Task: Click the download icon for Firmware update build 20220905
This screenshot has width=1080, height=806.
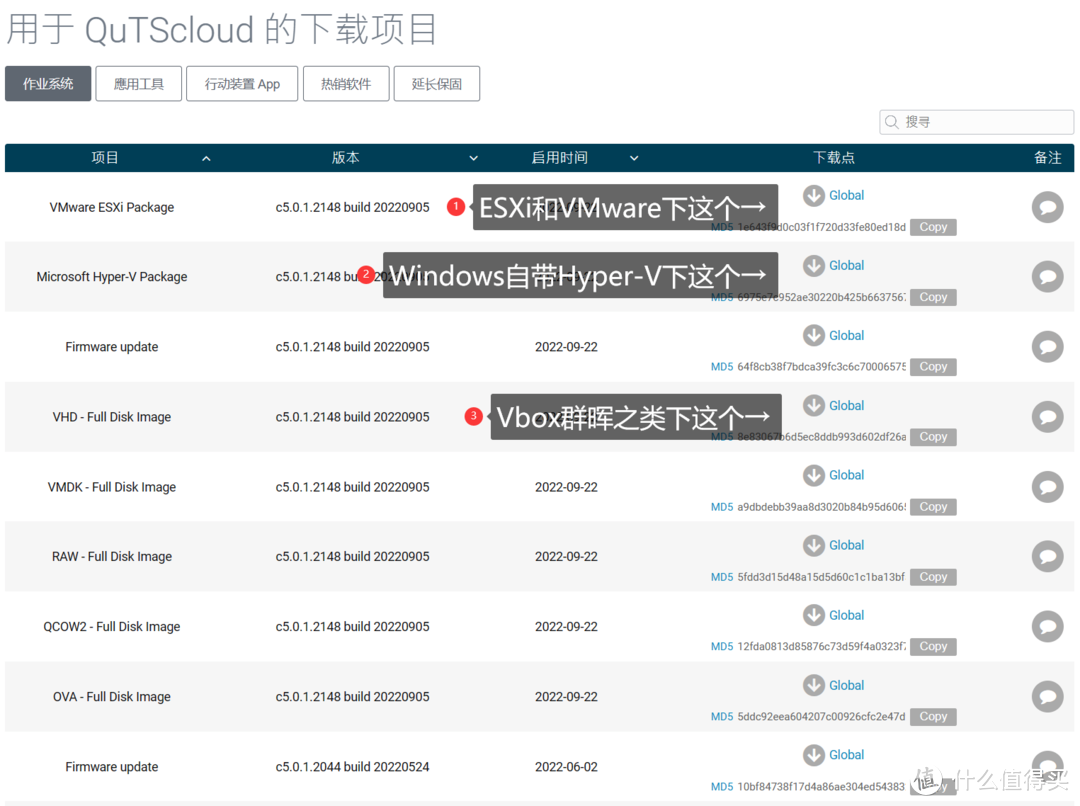Action: click(x=813, y=335)
